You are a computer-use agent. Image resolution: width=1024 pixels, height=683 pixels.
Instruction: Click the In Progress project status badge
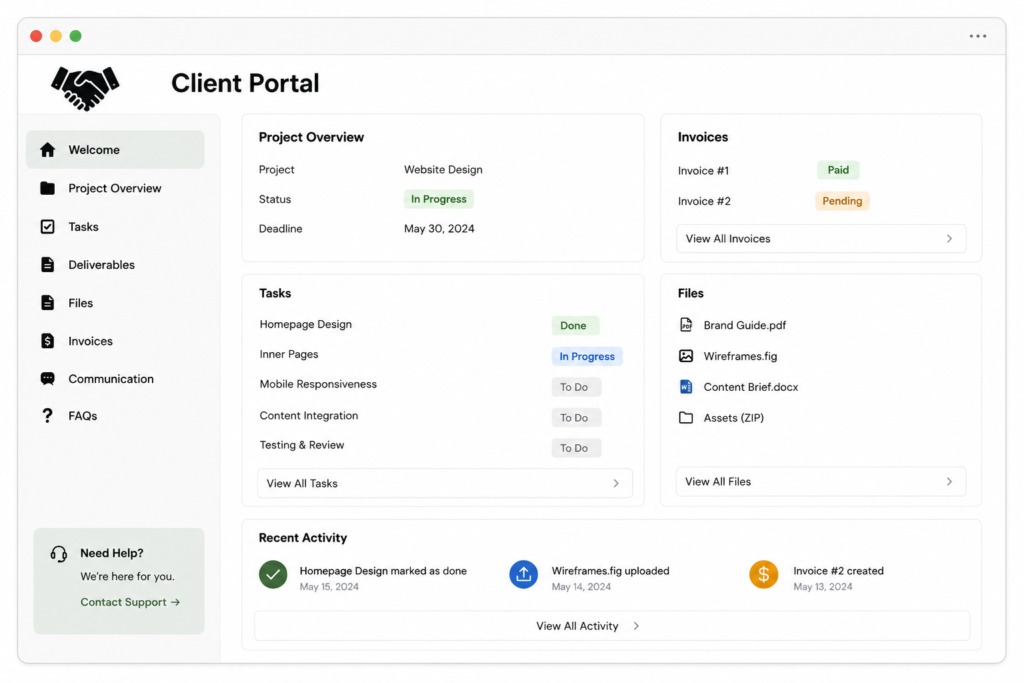point(438,199)
